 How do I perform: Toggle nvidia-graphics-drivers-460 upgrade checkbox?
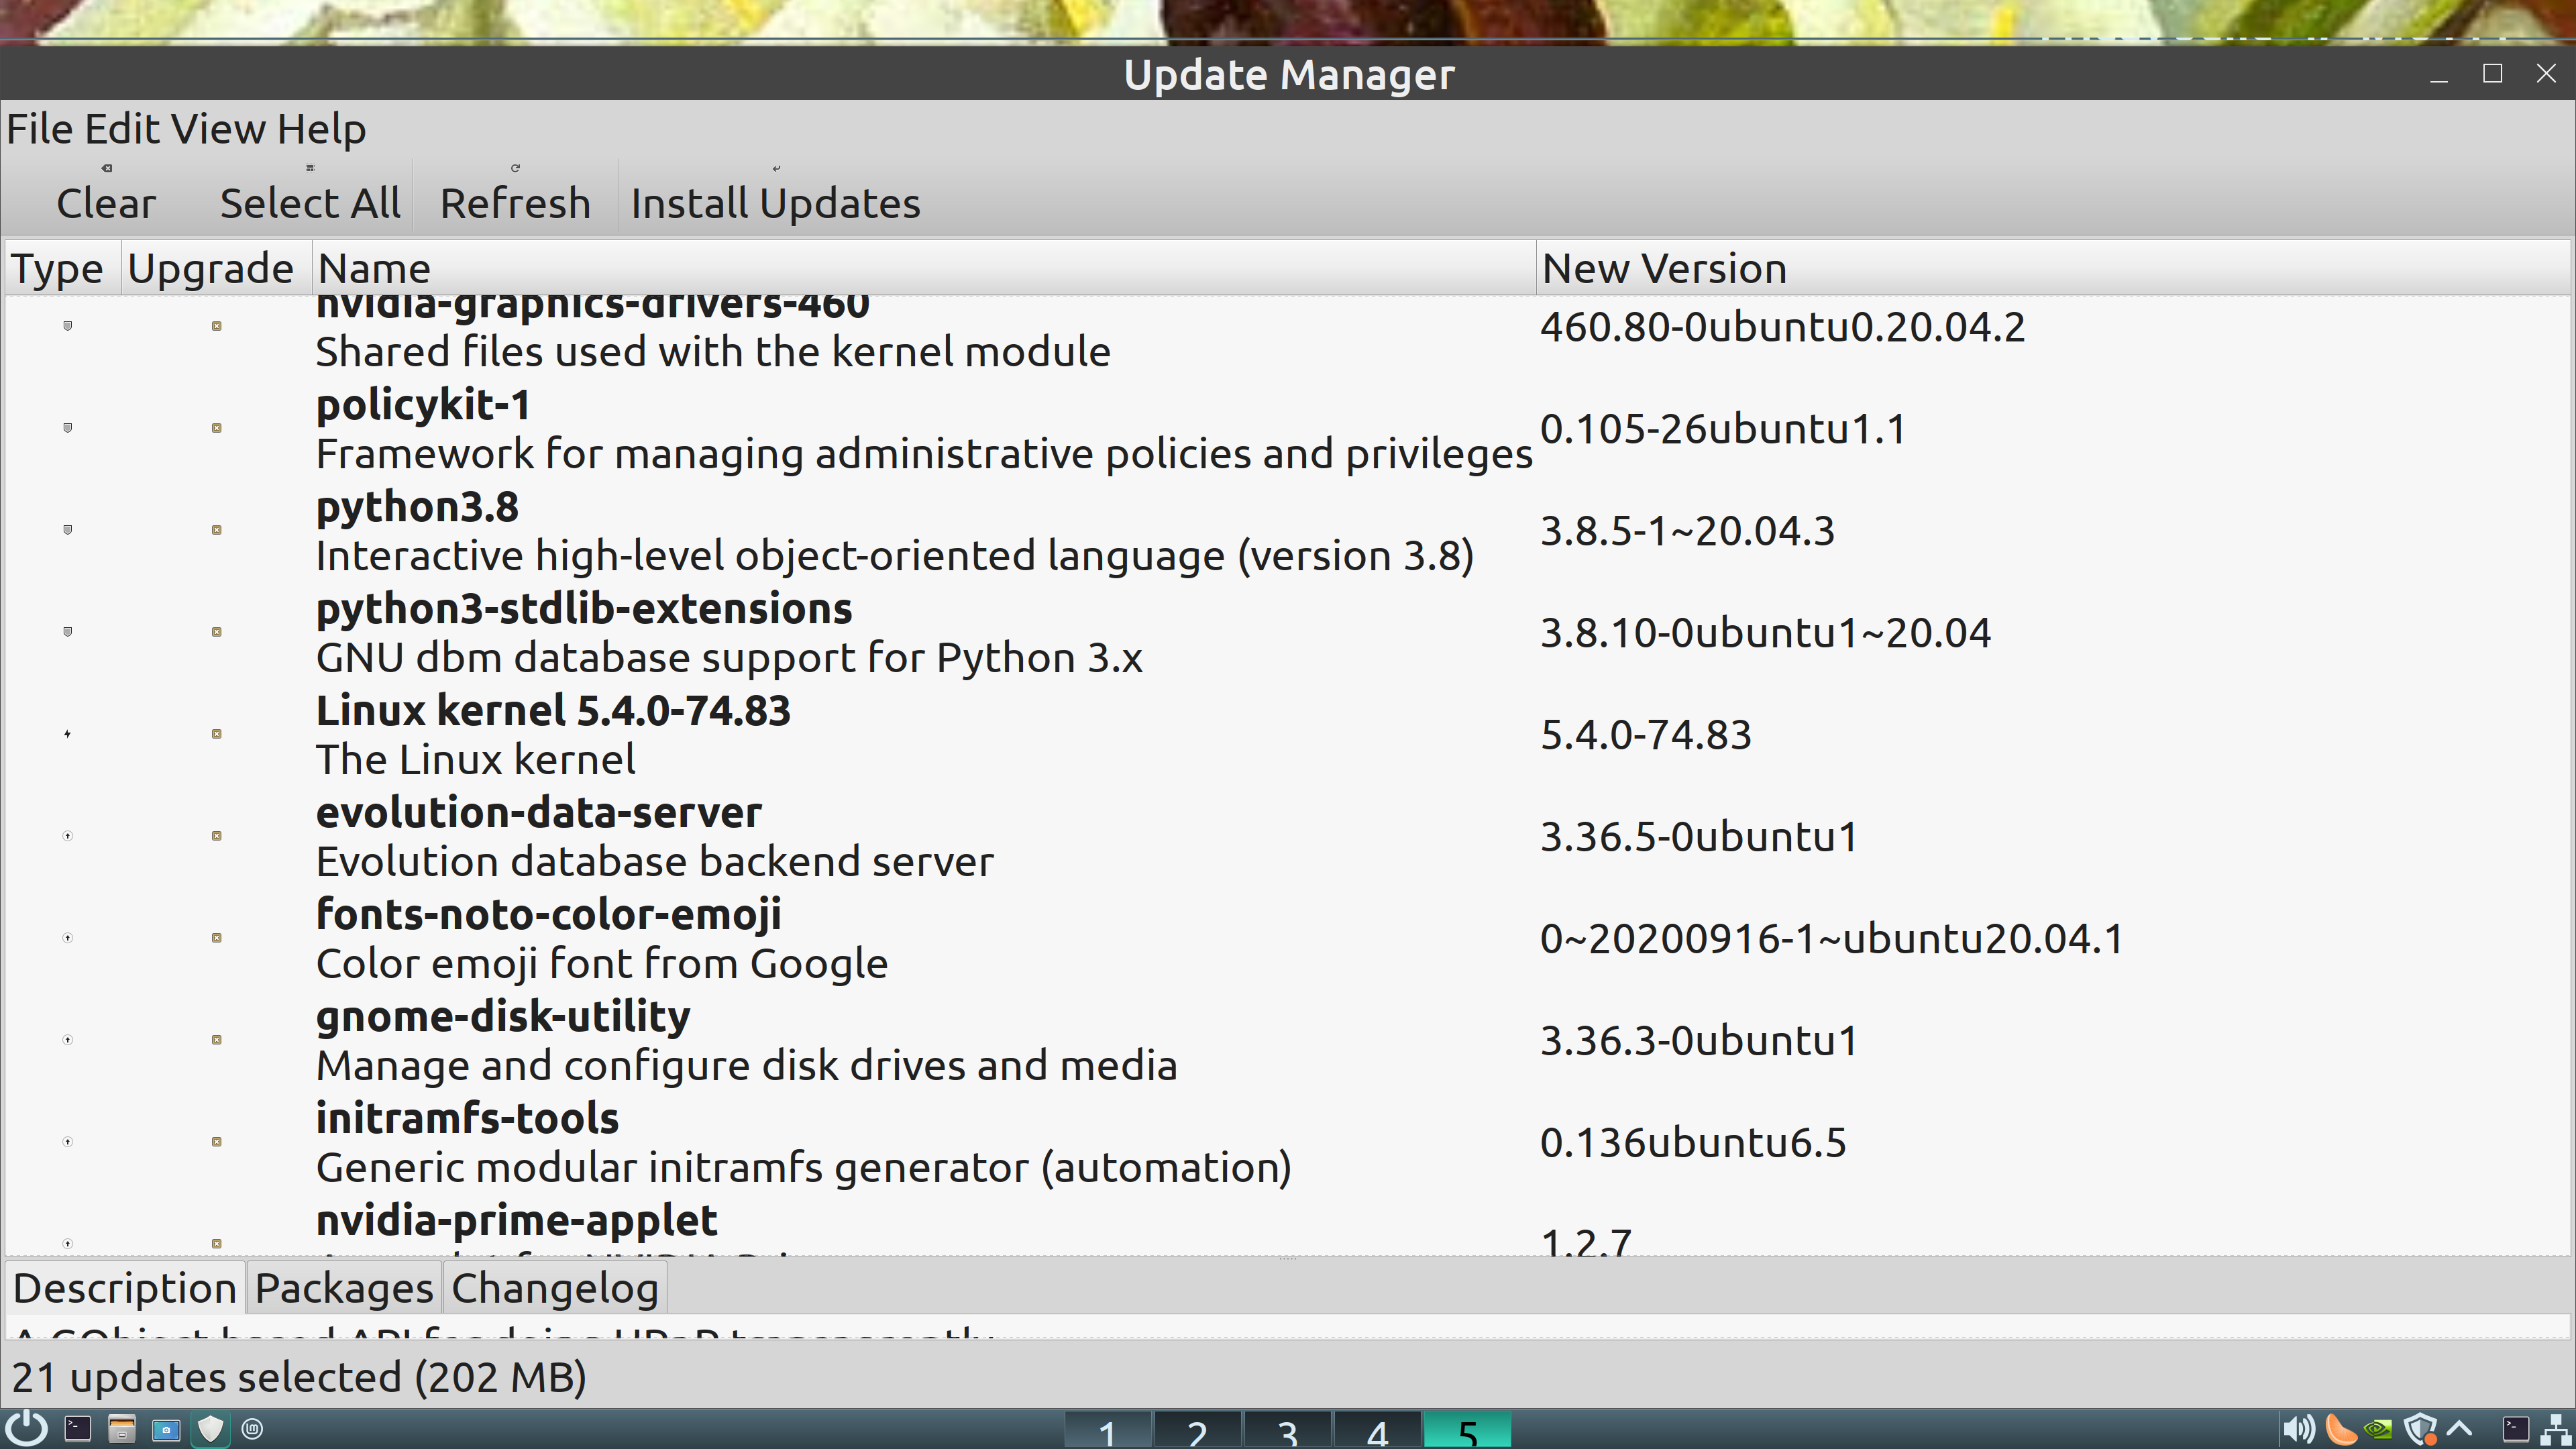pyautogui.click(x=216, y=326)
